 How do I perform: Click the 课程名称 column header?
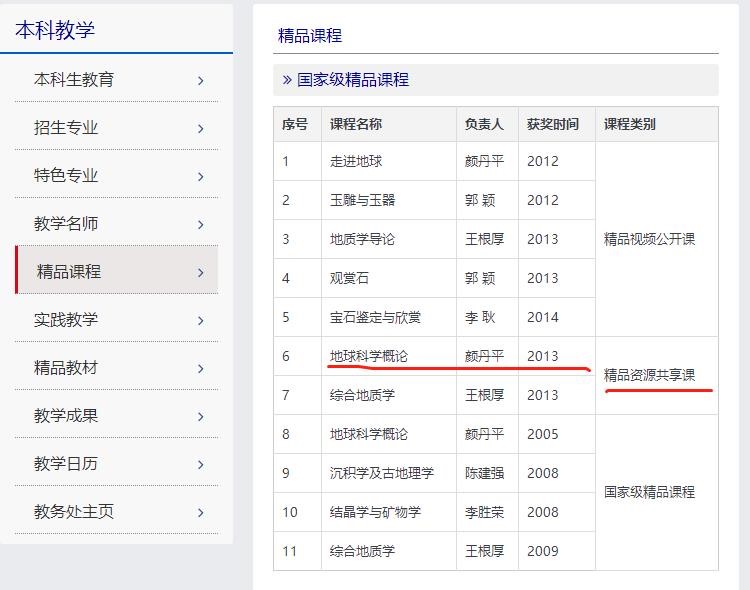(x=356, y=125)
